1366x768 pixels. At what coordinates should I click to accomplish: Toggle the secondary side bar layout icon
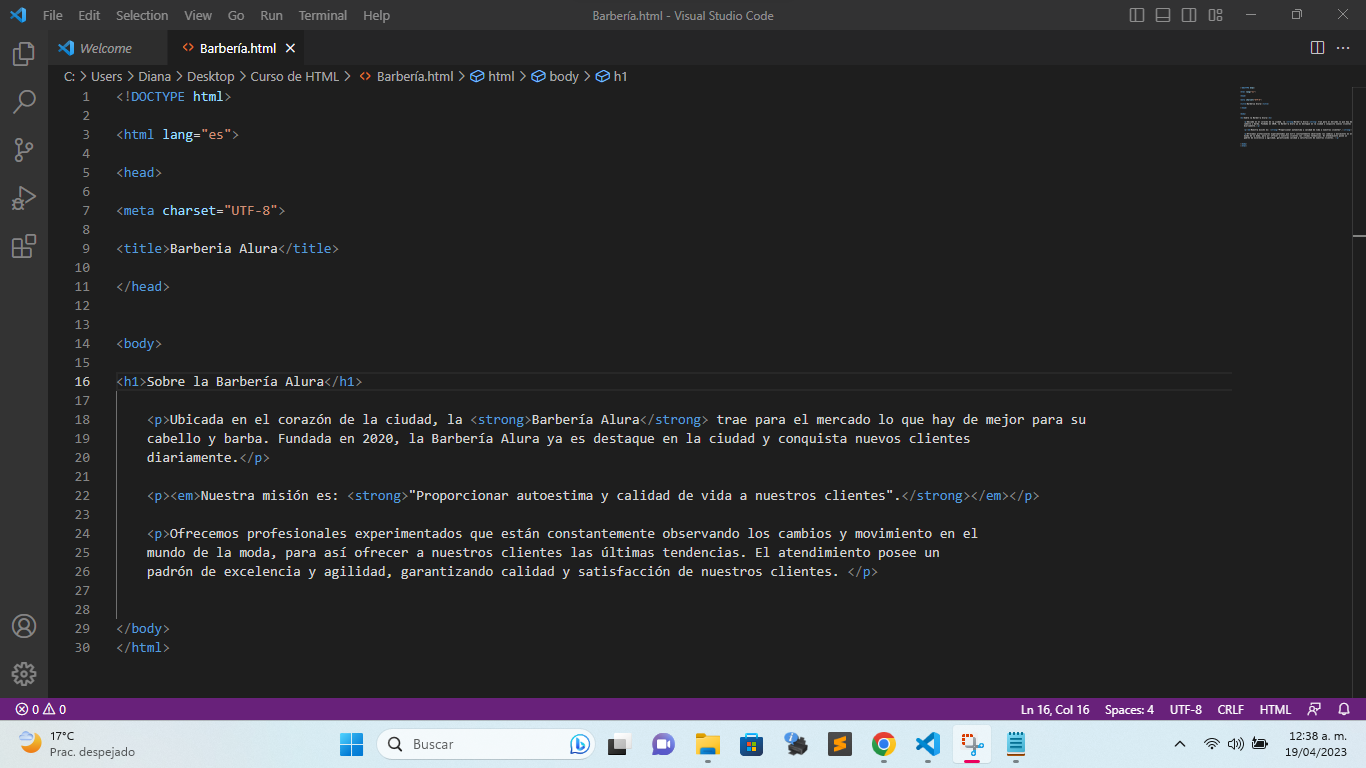(1189, 15)
